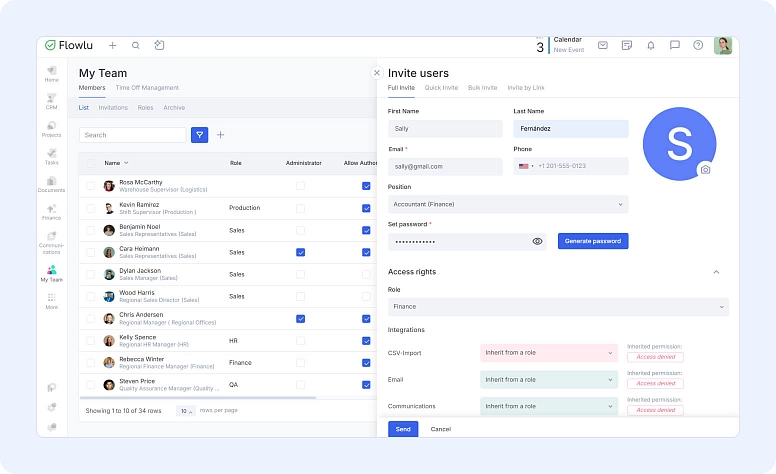Open the Position dropdown
Viewport: 776px width, 474px height.
pos(508,204)
